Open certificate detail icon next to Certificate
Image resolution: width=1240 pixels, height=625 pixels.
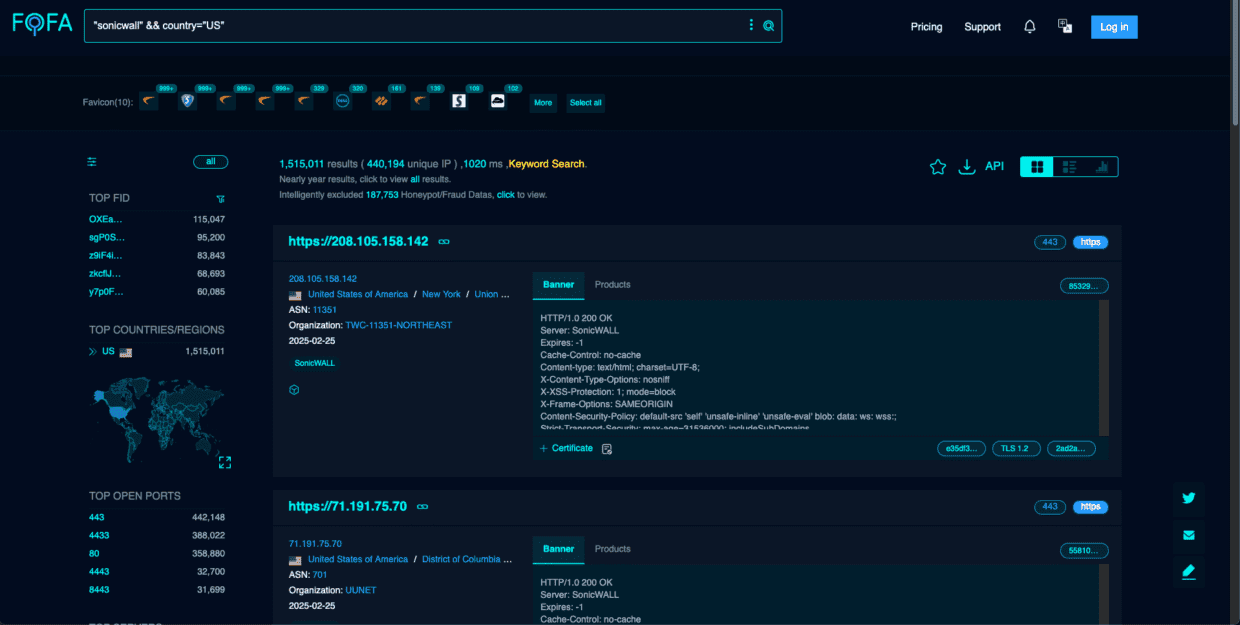click(607, 449)
